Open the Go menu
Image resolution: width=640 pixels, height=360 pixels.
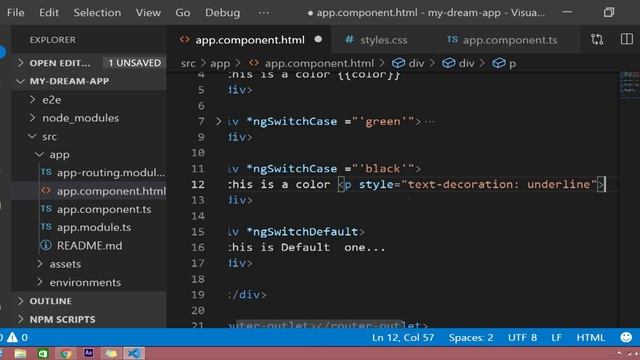click(182, 13)
